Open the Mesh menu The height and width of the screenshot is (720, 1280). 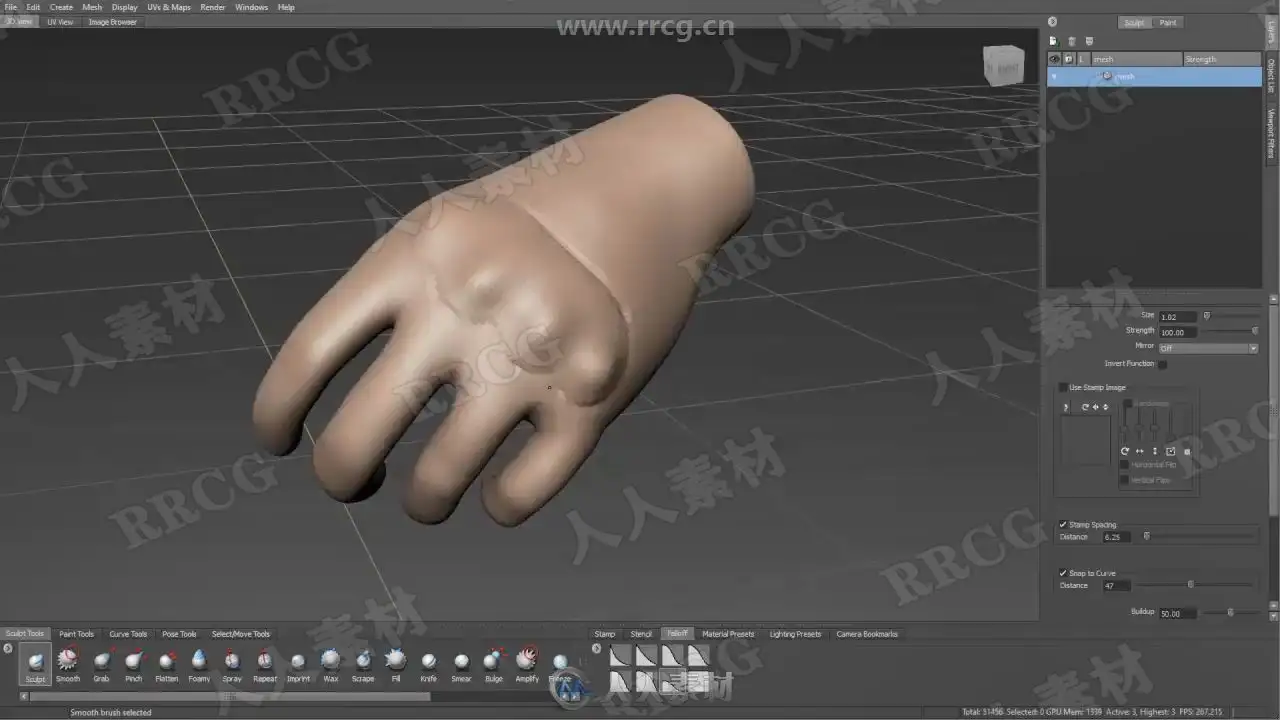click(92, 7)
